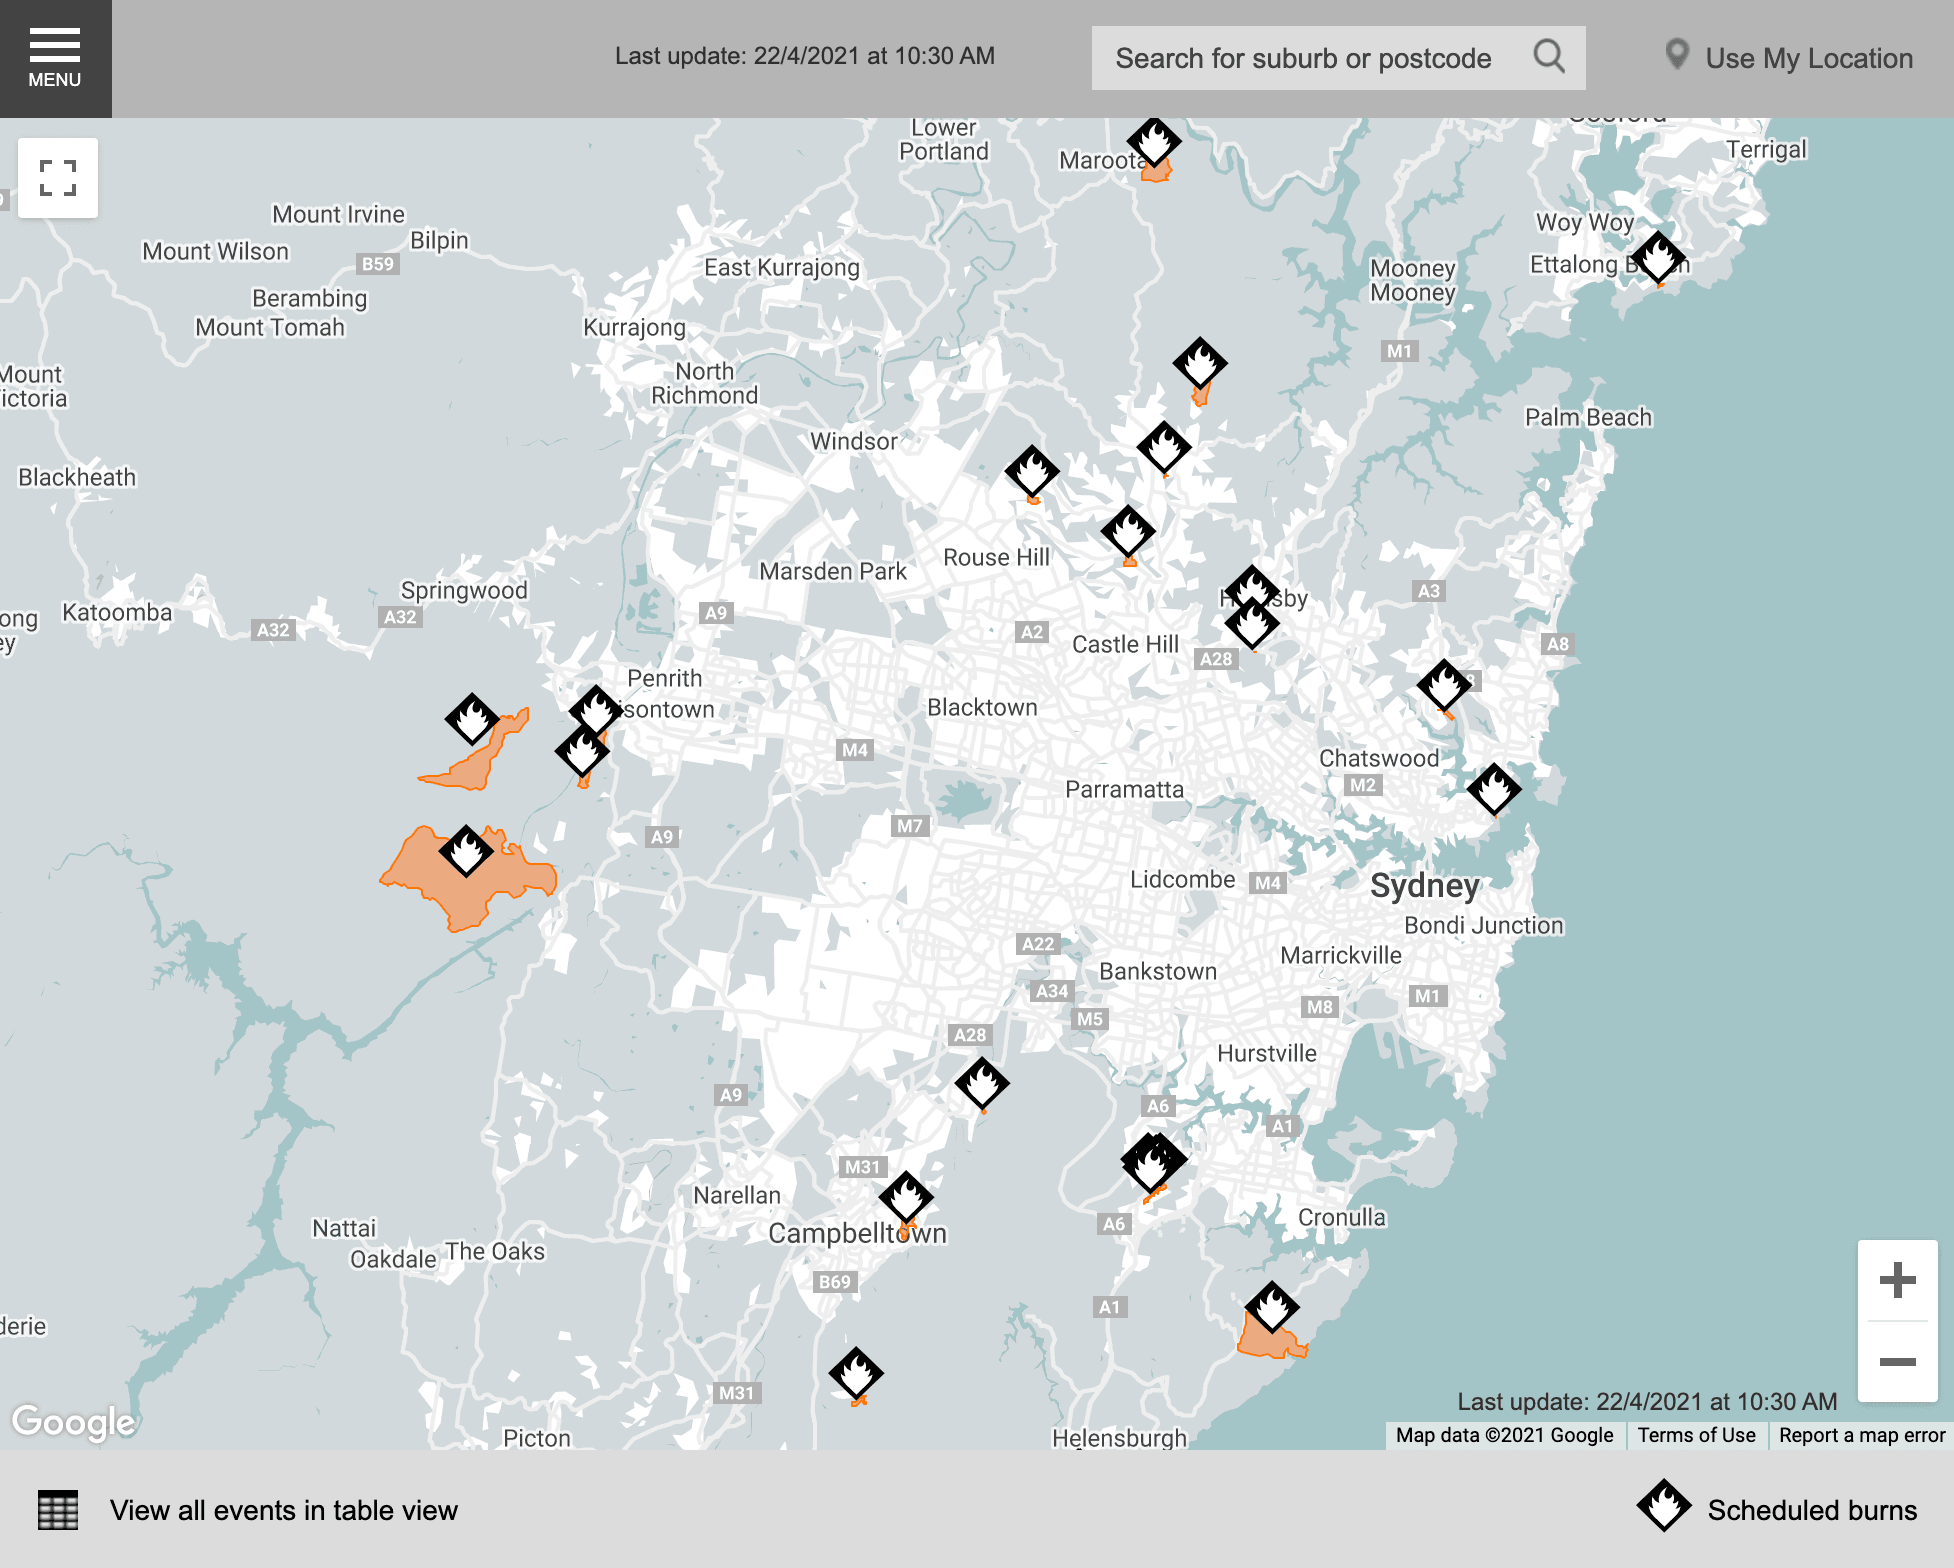
Task: Click large orange burn area marker
Action: (466, 851)
